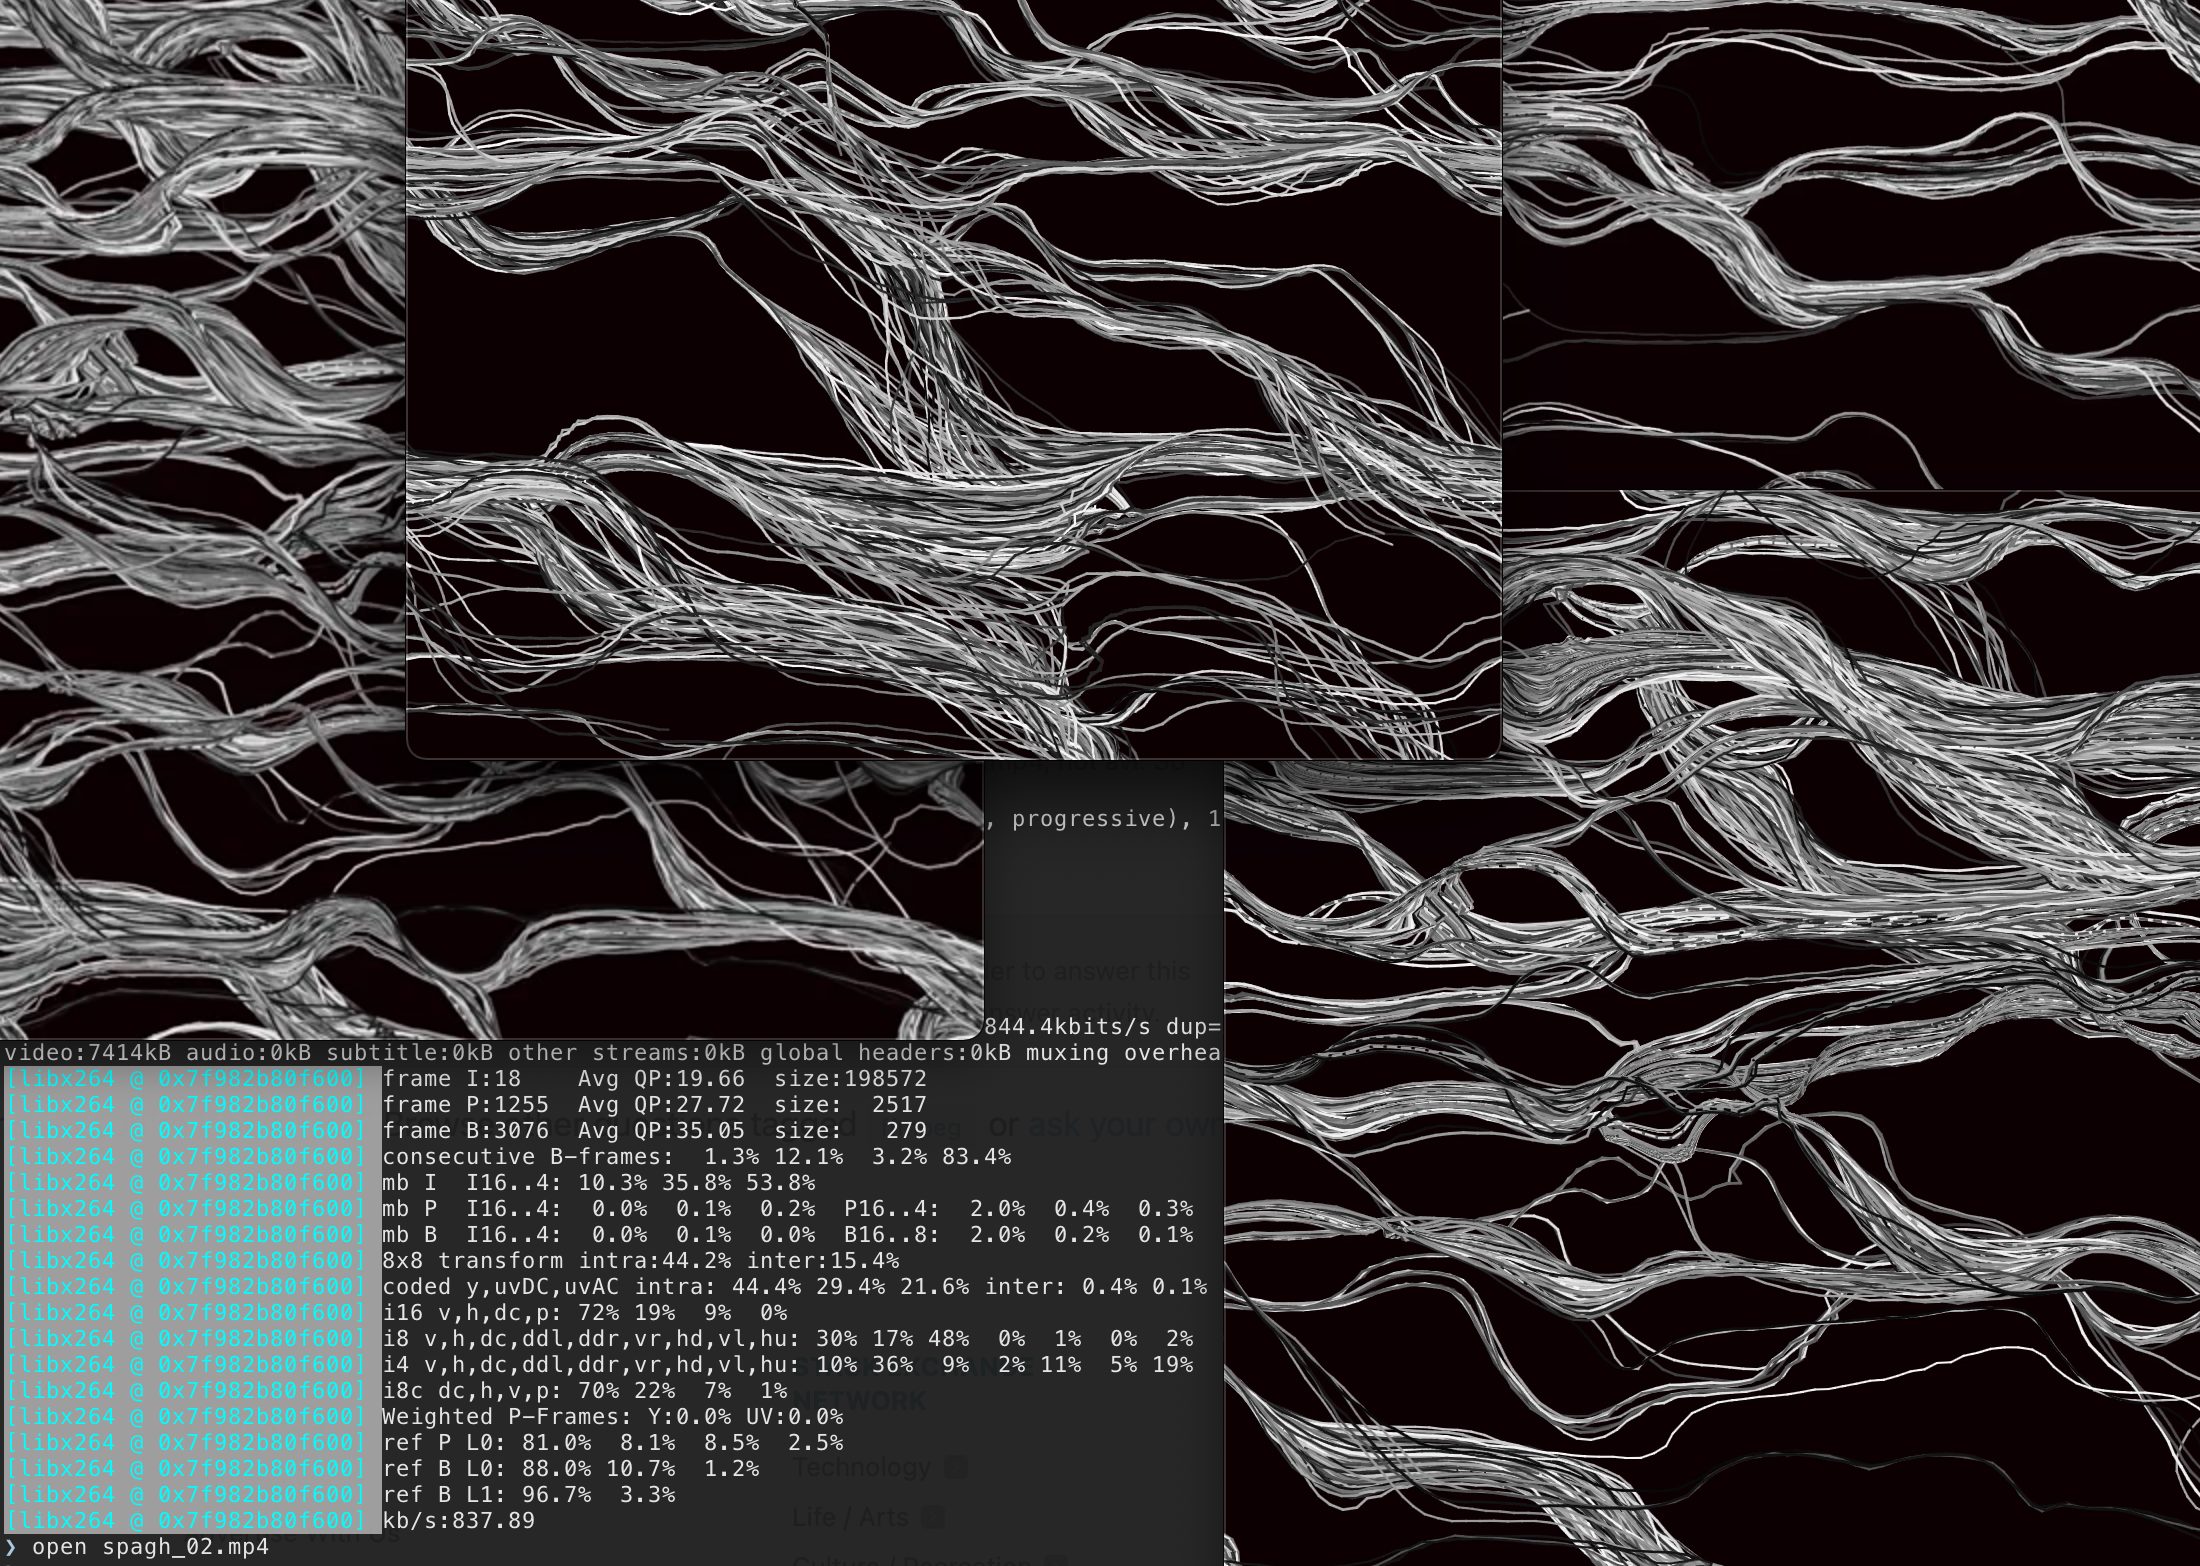2200x1566 pixels.
Task: Click the 'ref B L0:' label
Action: pyautogui.click(x=445, y=1469)
